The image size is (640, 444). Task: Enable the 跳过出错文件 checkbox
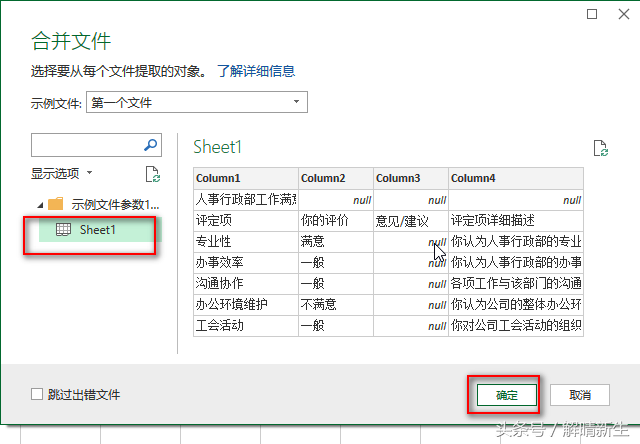[x=37, y=394]
